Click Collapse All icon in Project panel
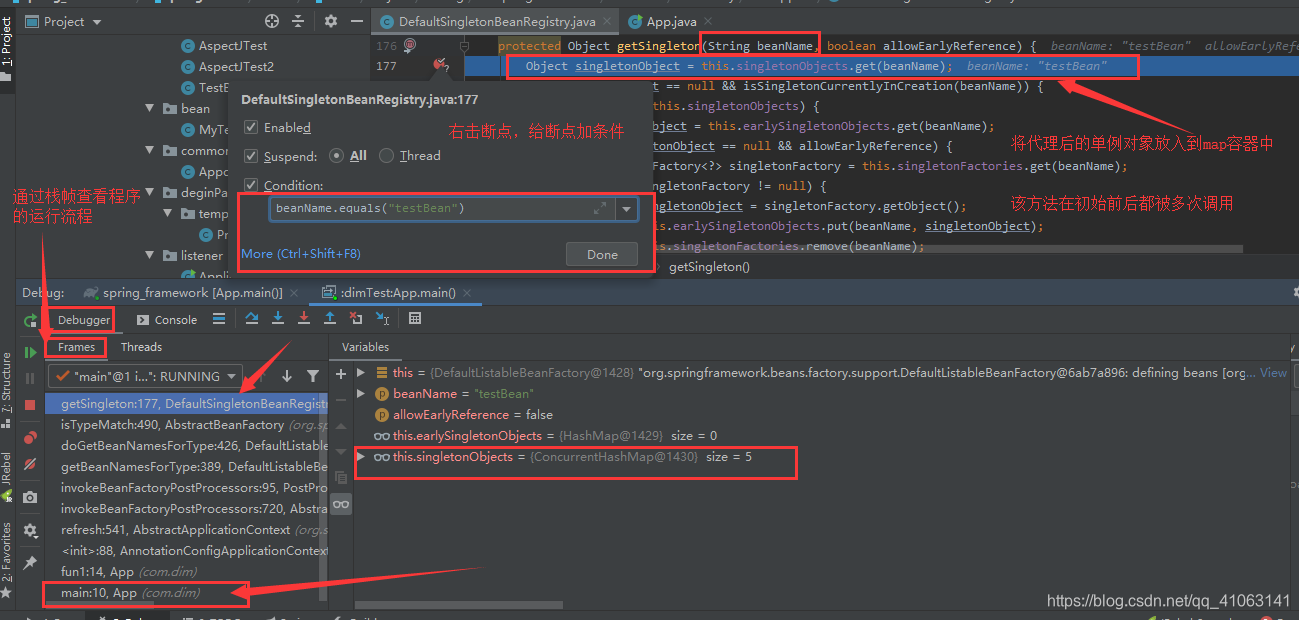The image size is (1299, 620). pyautogui.click(x=298, y=21)
